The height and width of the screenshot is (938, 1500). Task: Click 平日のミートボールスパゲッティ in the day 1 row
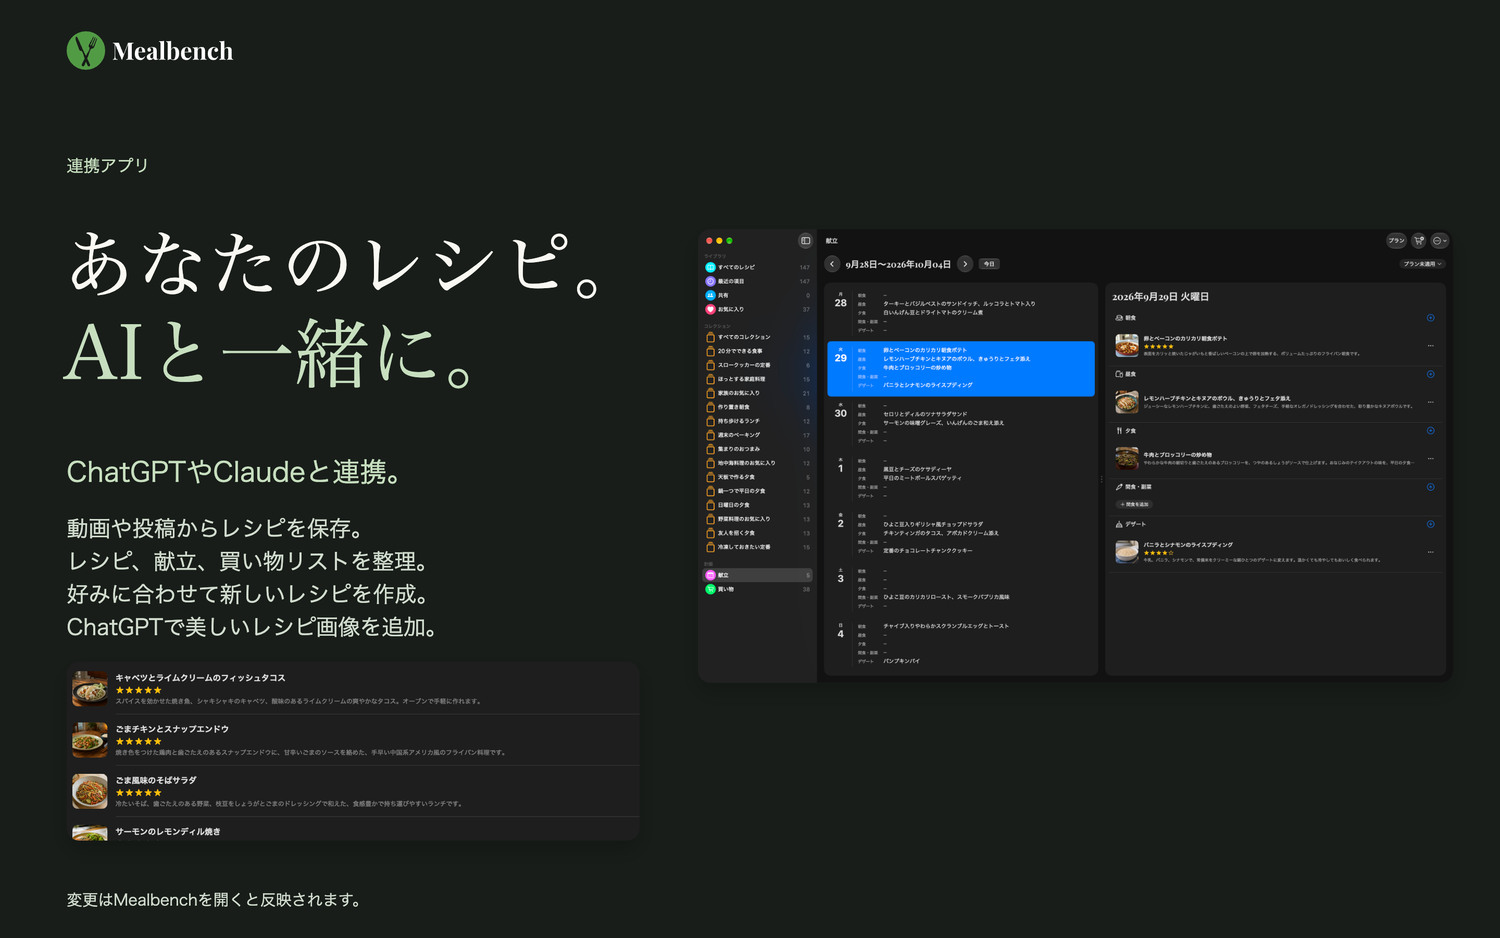922,478
